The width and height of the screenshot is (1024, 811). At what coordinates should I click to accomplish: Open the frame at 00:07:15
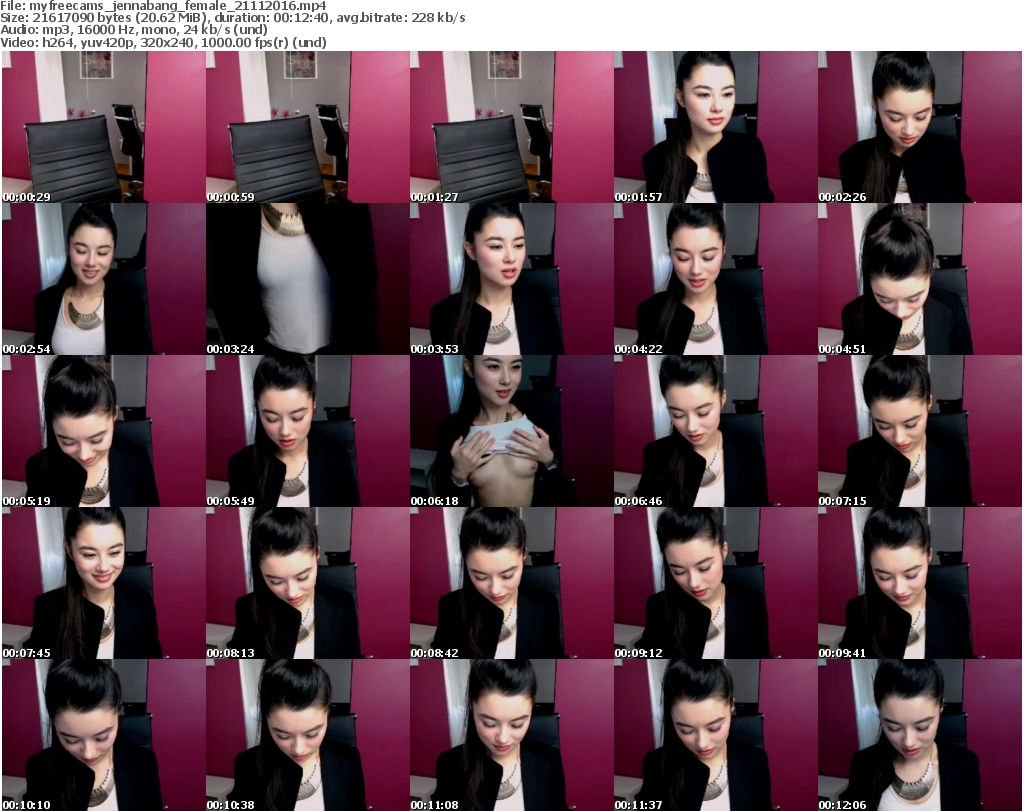click(920, 431)
